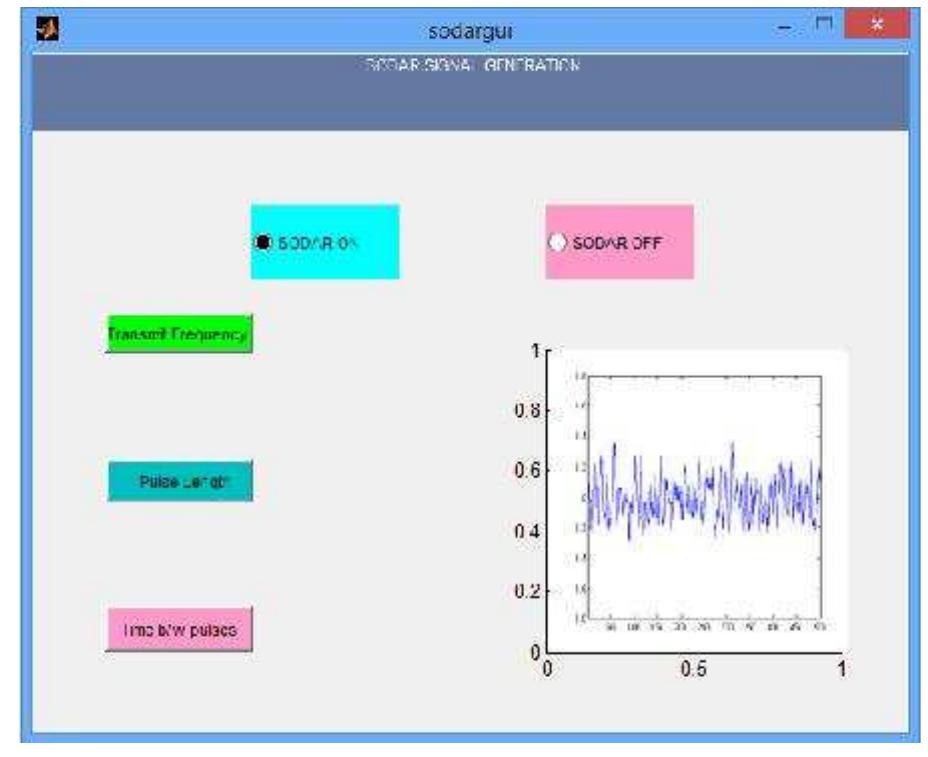
Task: Click the MATLAB icon in the title bar
Action: point(47,28)
